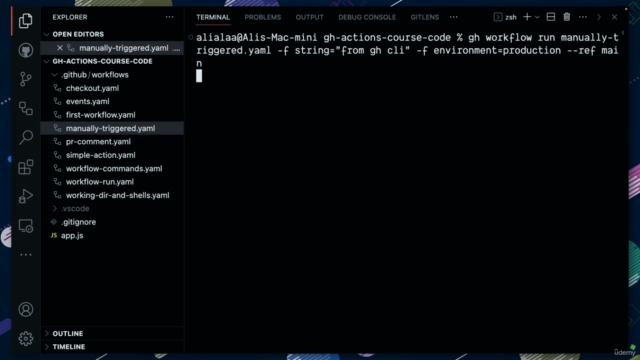The image size is (640, 360).
Task: Click the terminal command line text
Action: point(407,51)
